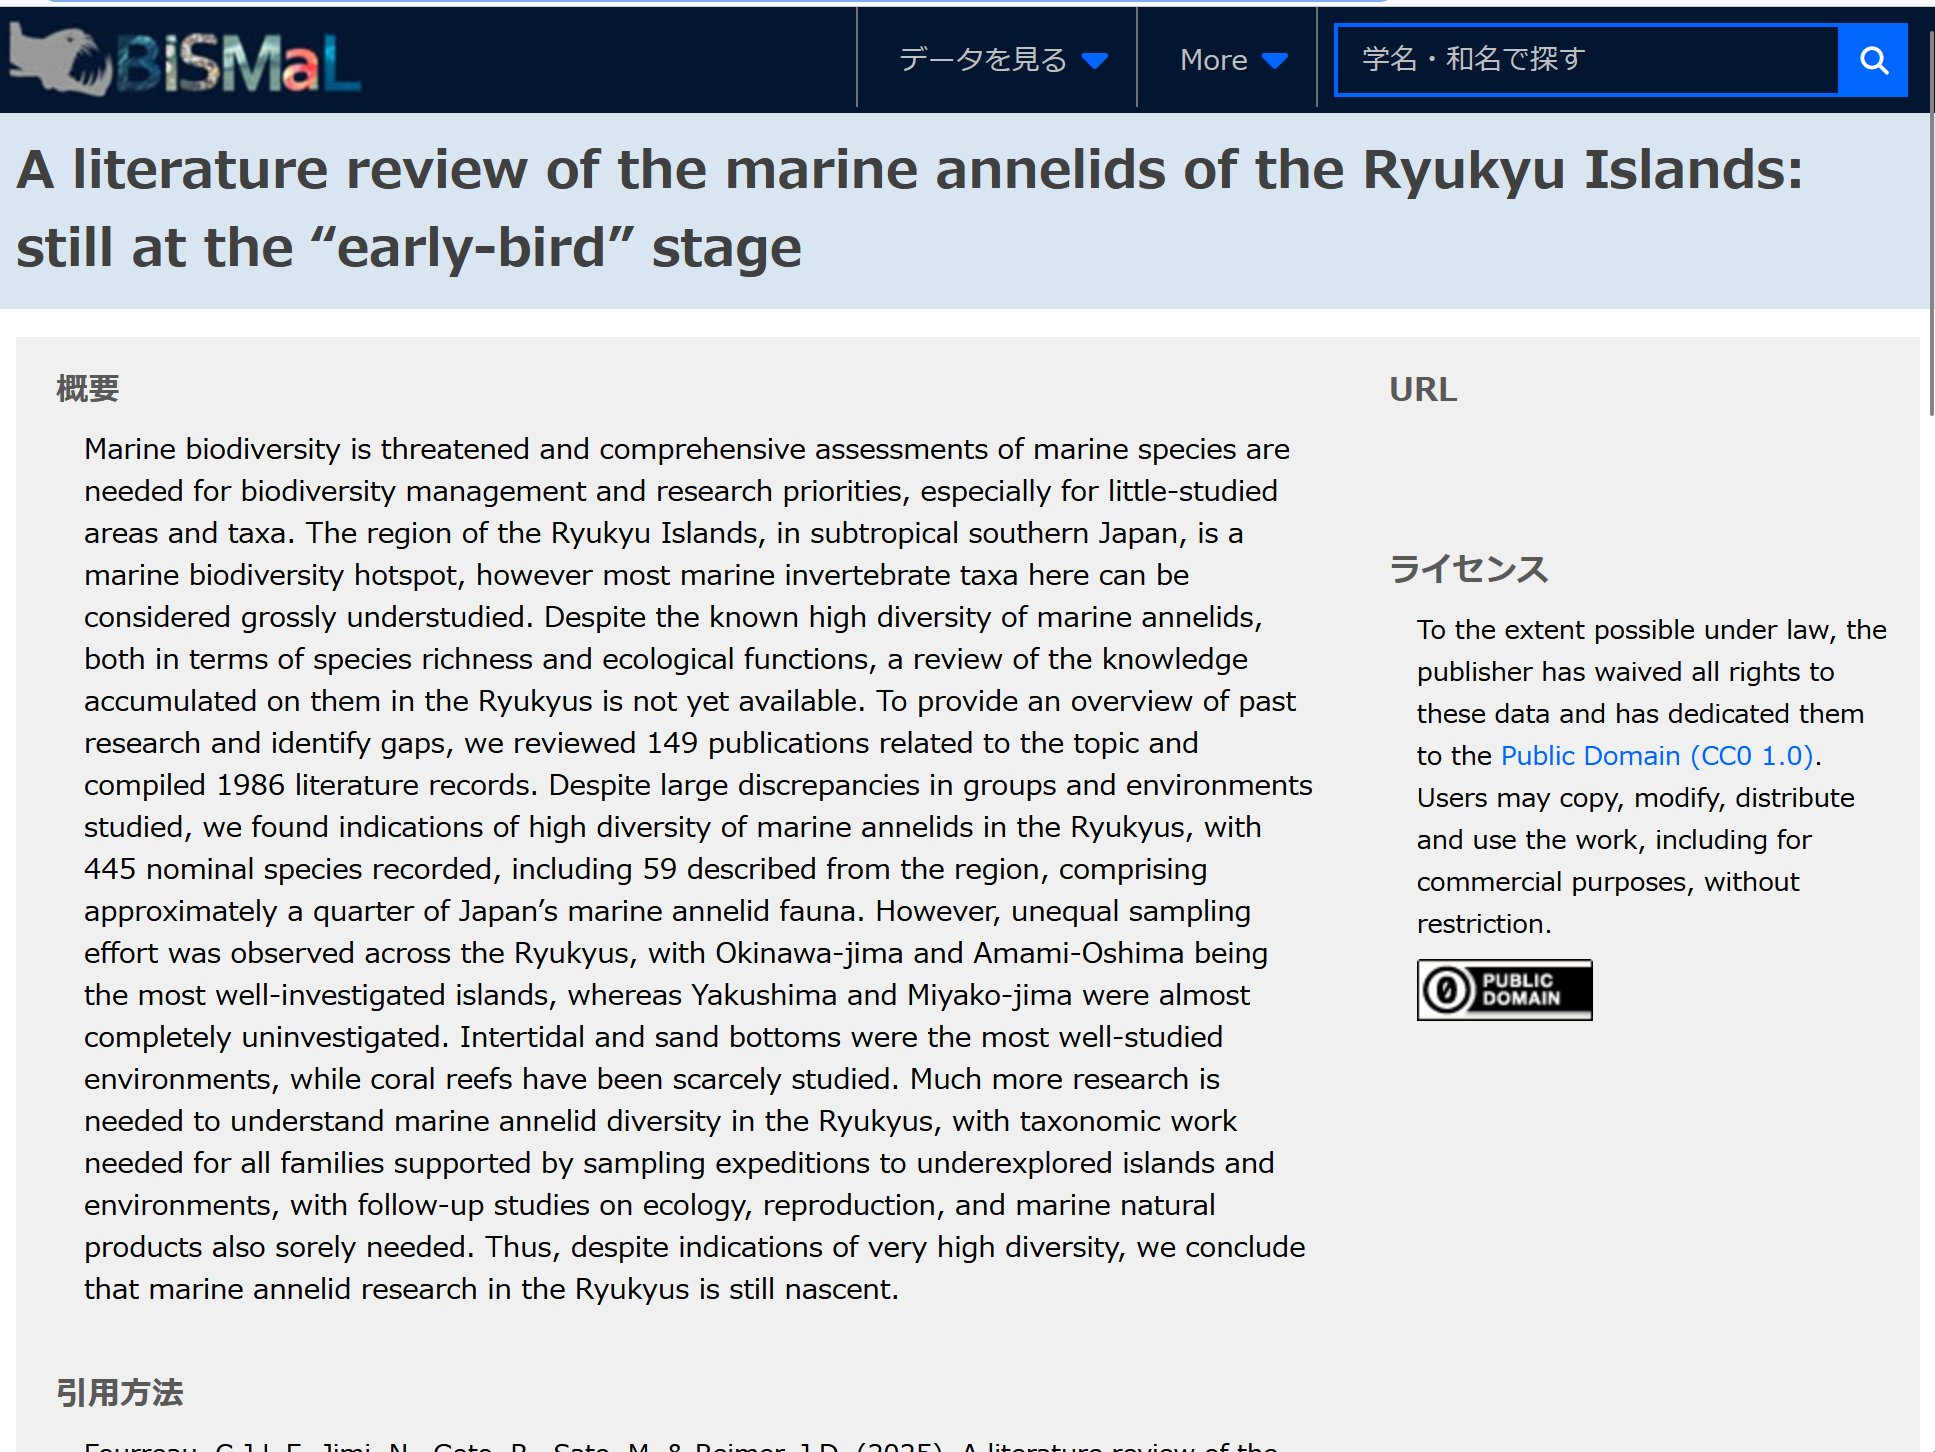Click the zero symbol in the CC0 badge
The image size is (1935, 1452).
(1447, 990)
